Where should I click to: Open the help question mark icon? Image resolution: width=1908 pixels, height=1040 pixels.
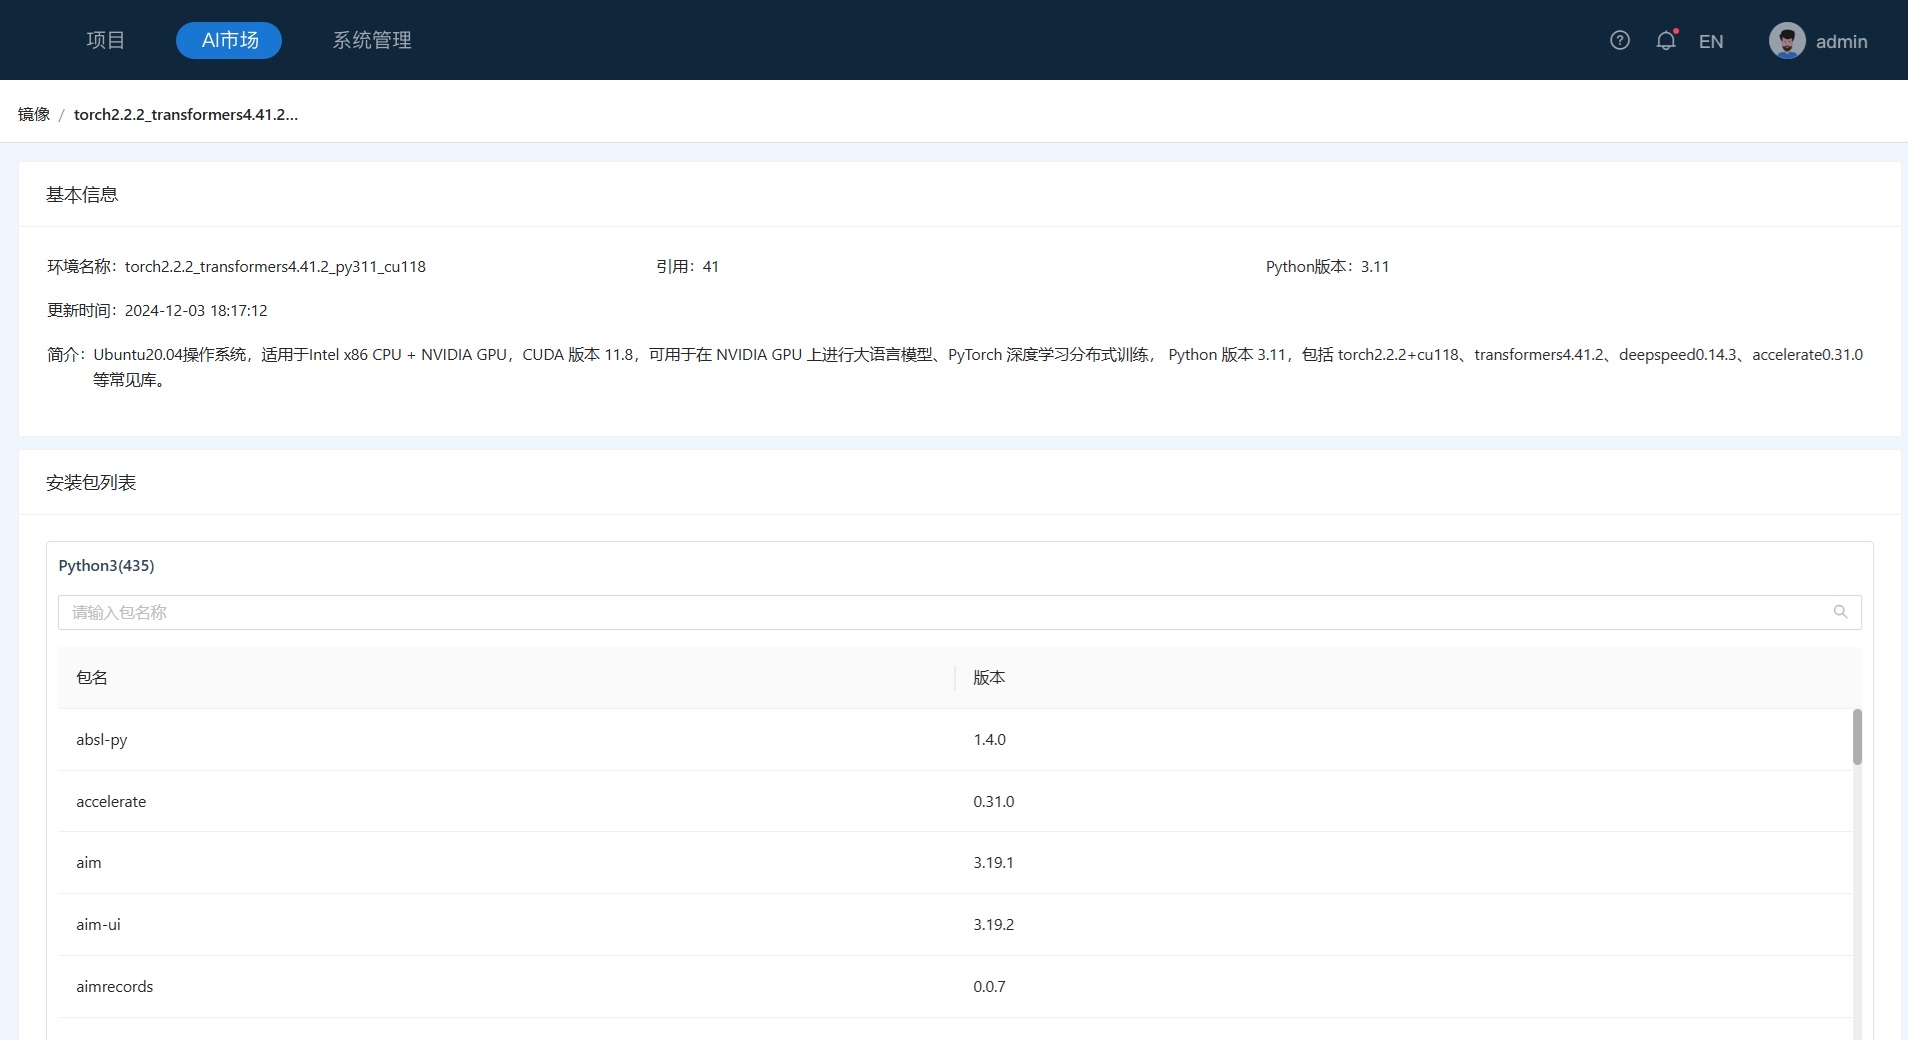(x=1619, y=40)
